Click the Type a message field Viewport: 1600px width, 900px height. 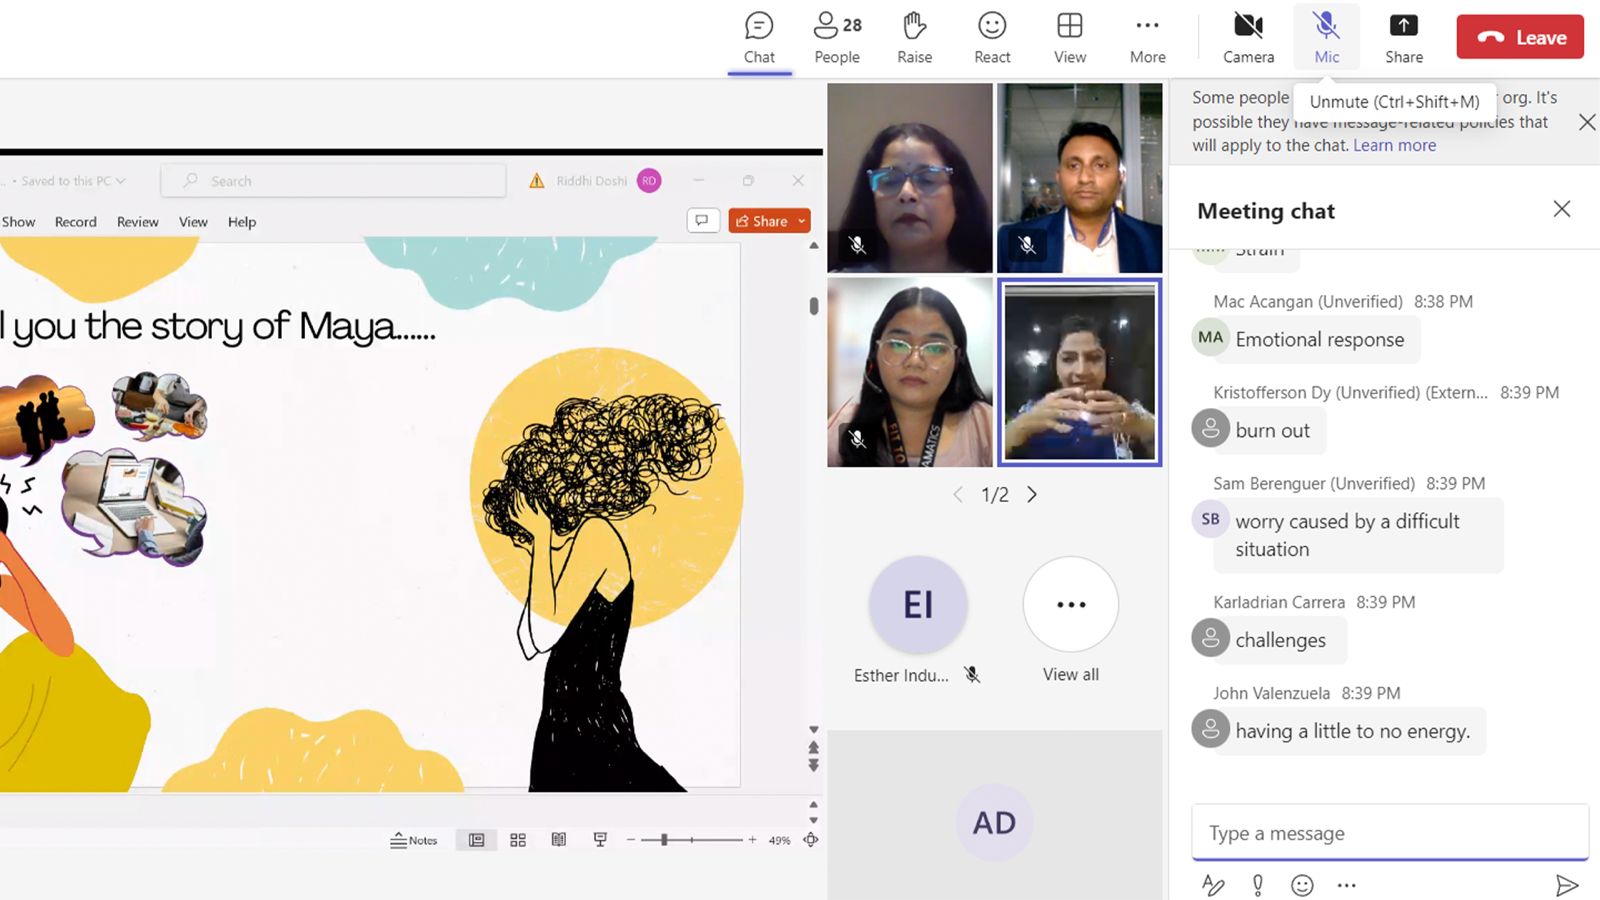1388,833
